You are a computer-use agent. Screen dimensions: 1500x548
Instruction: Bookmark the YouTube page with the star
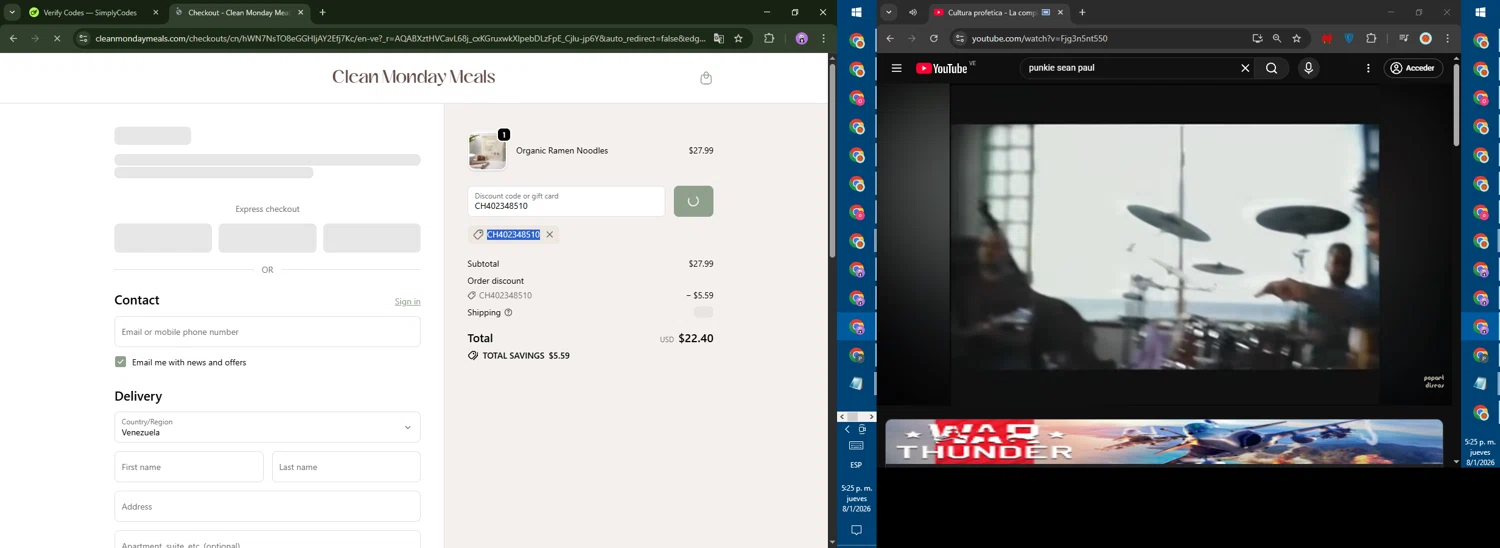click(x=1297, y=39)
